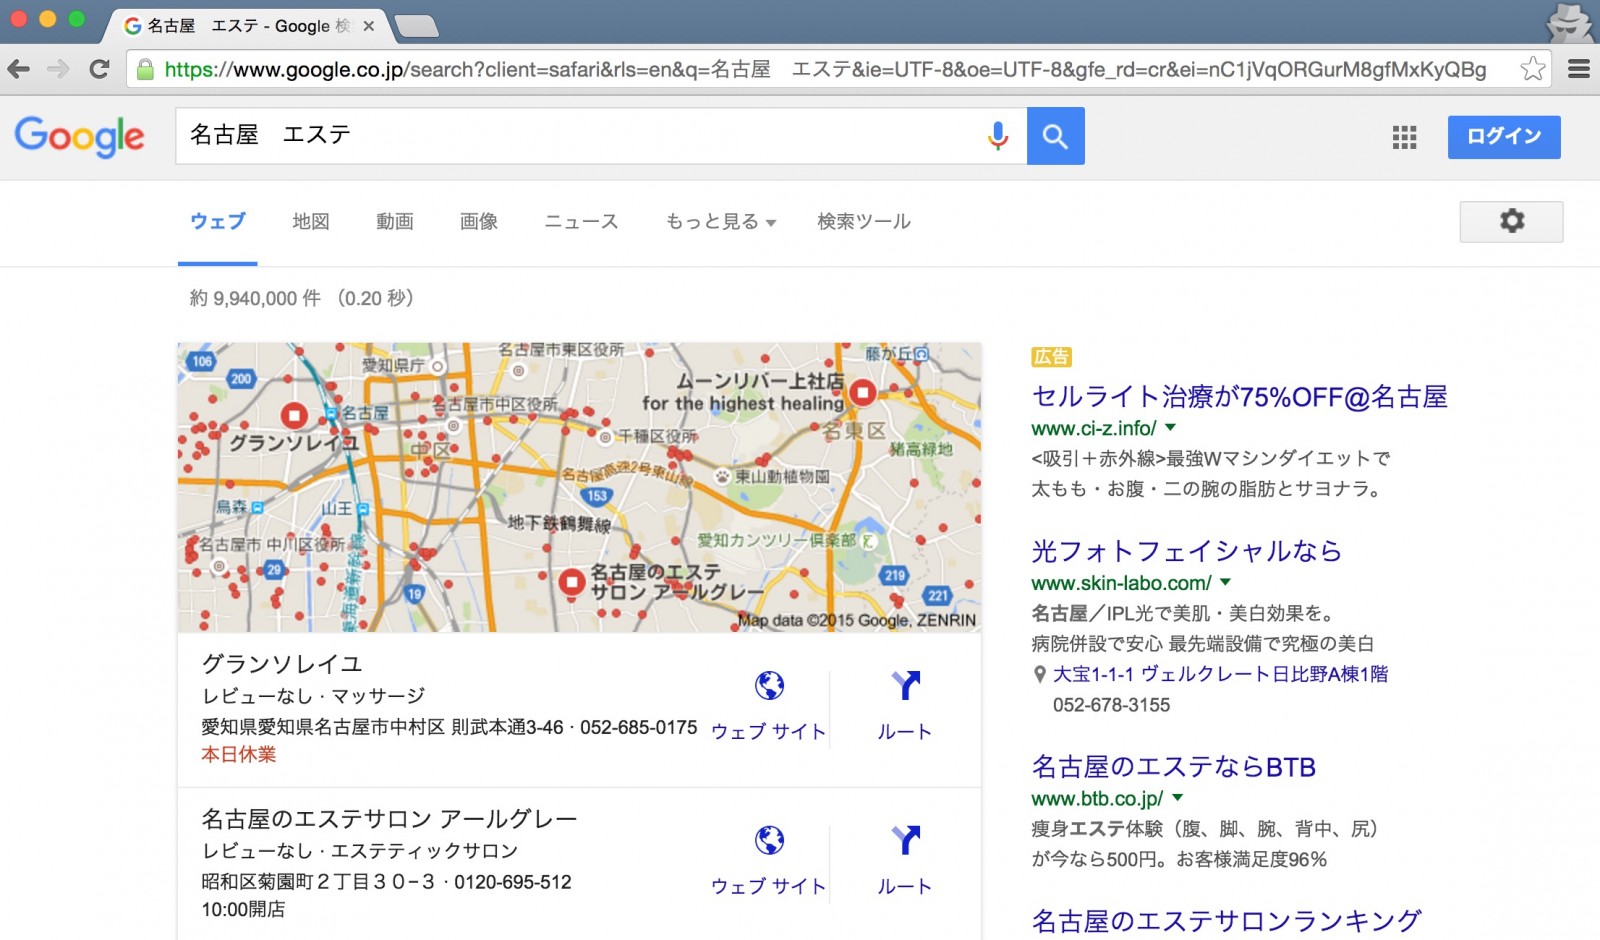Click the www.btb.co.jp/ URL text

pyautogui.click(x=1097, y=799)
